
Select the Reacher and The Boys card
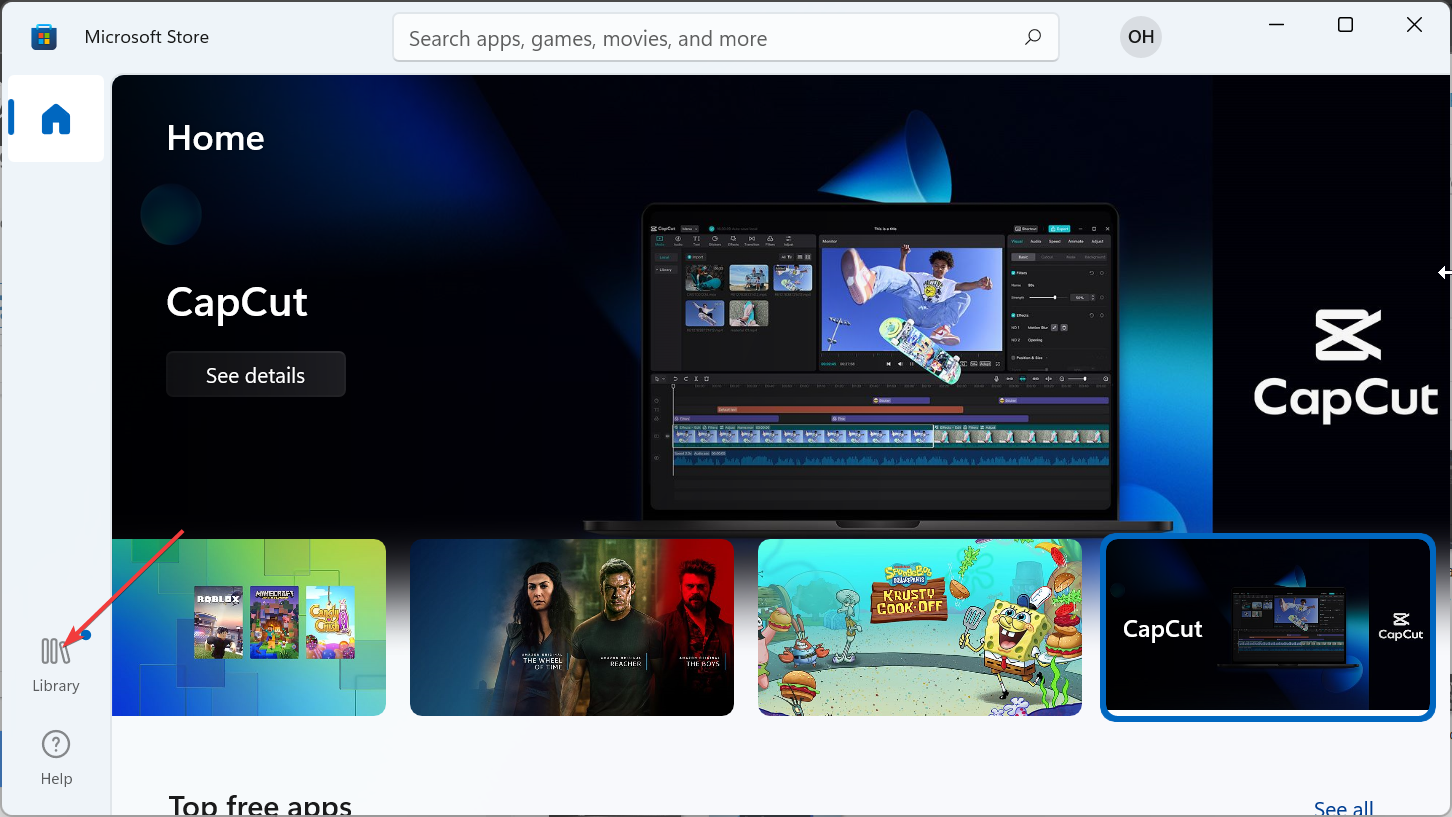click(572, 627)
